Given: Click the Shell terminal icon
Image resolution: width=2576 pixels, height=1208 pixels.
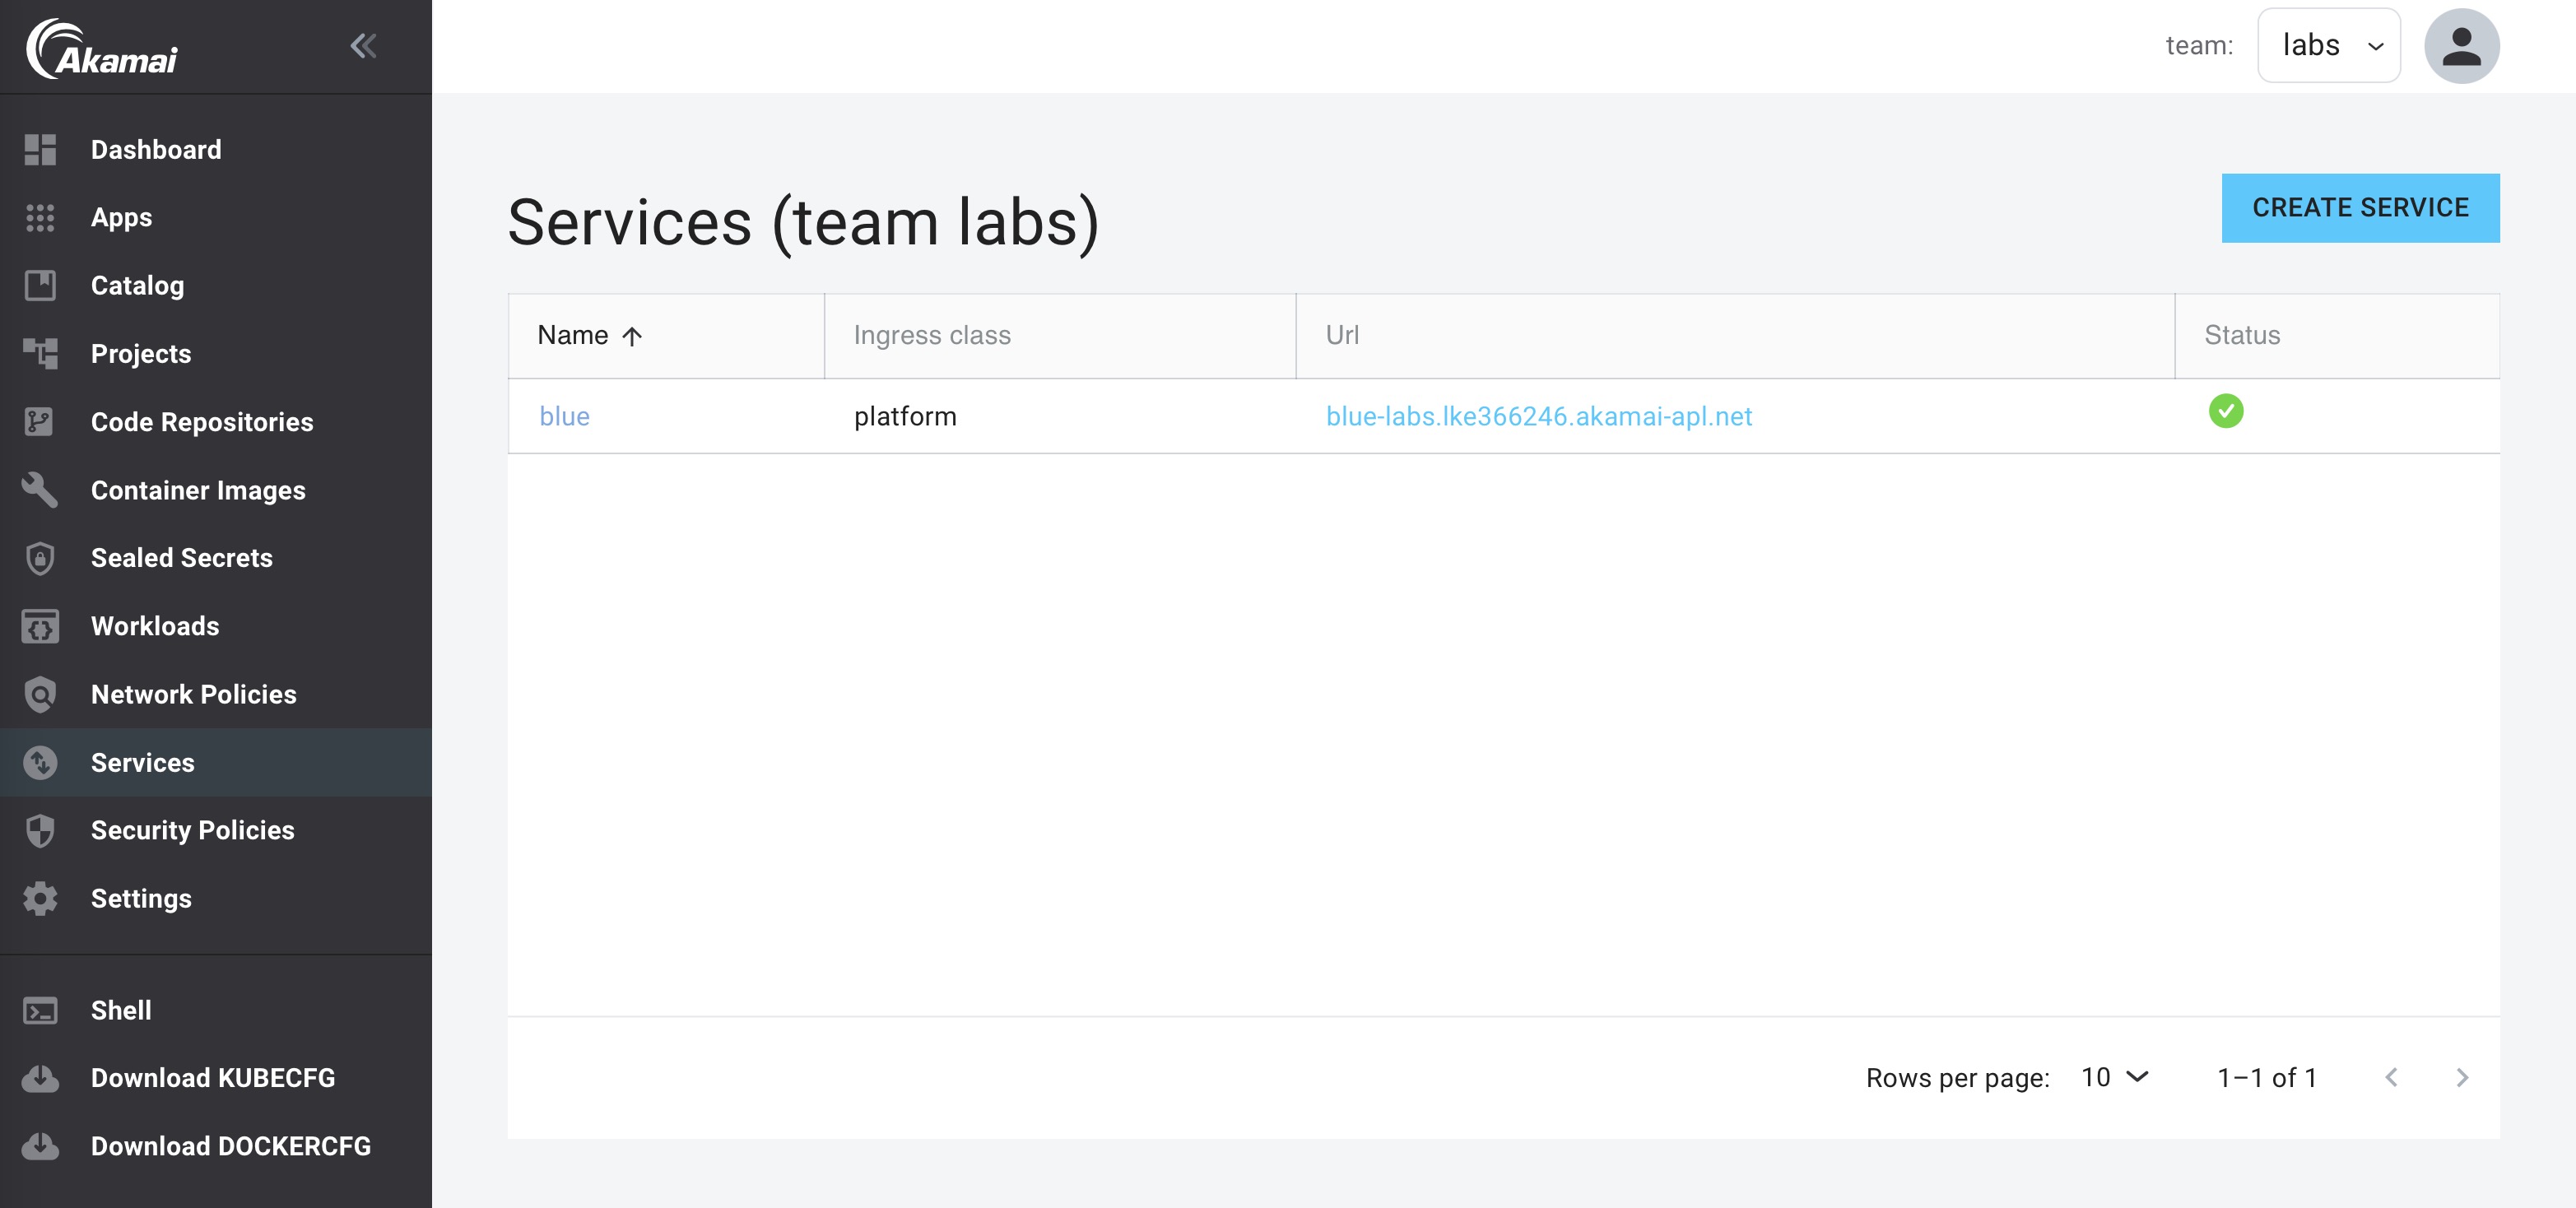Looking at the screenshot, I should 40,1010.
